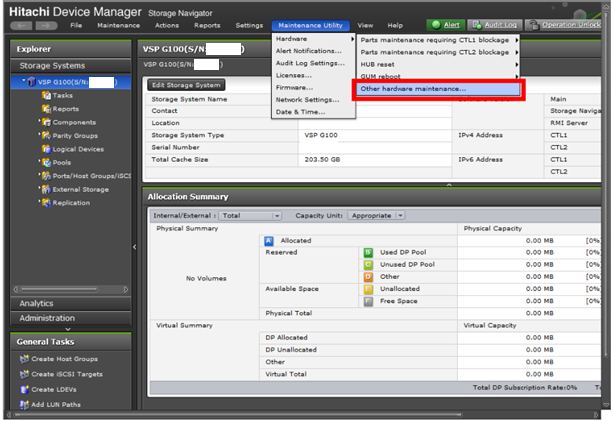Expand the Components tree node

coord(39,121)
